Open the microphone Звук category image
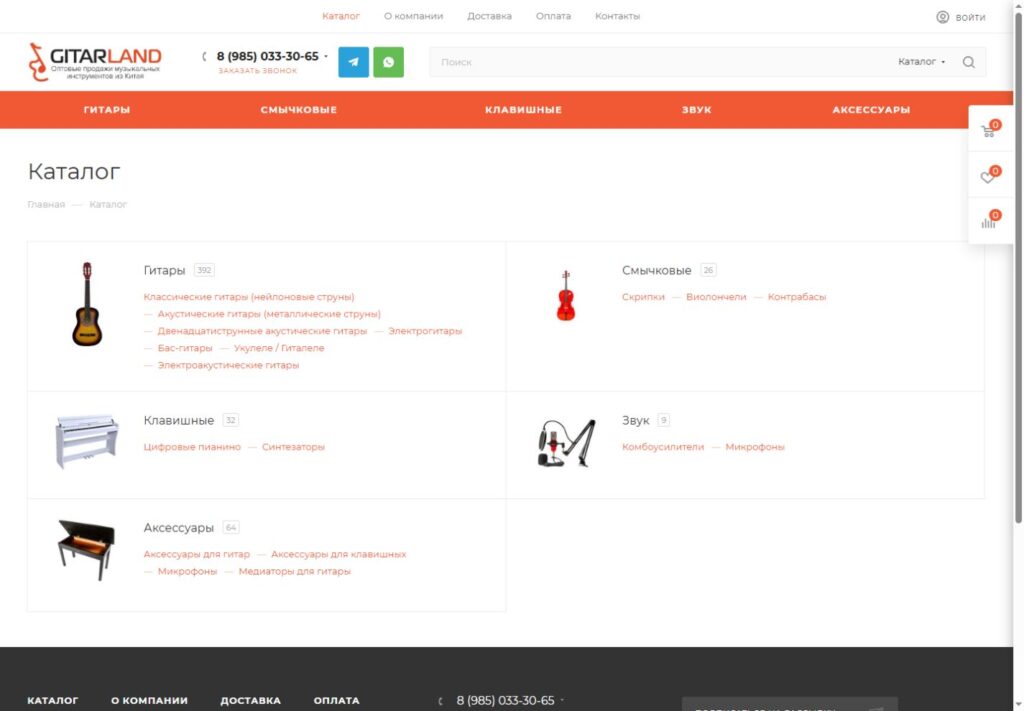Viewport: 1024px width, 711px height. click(x=566, y=443)
